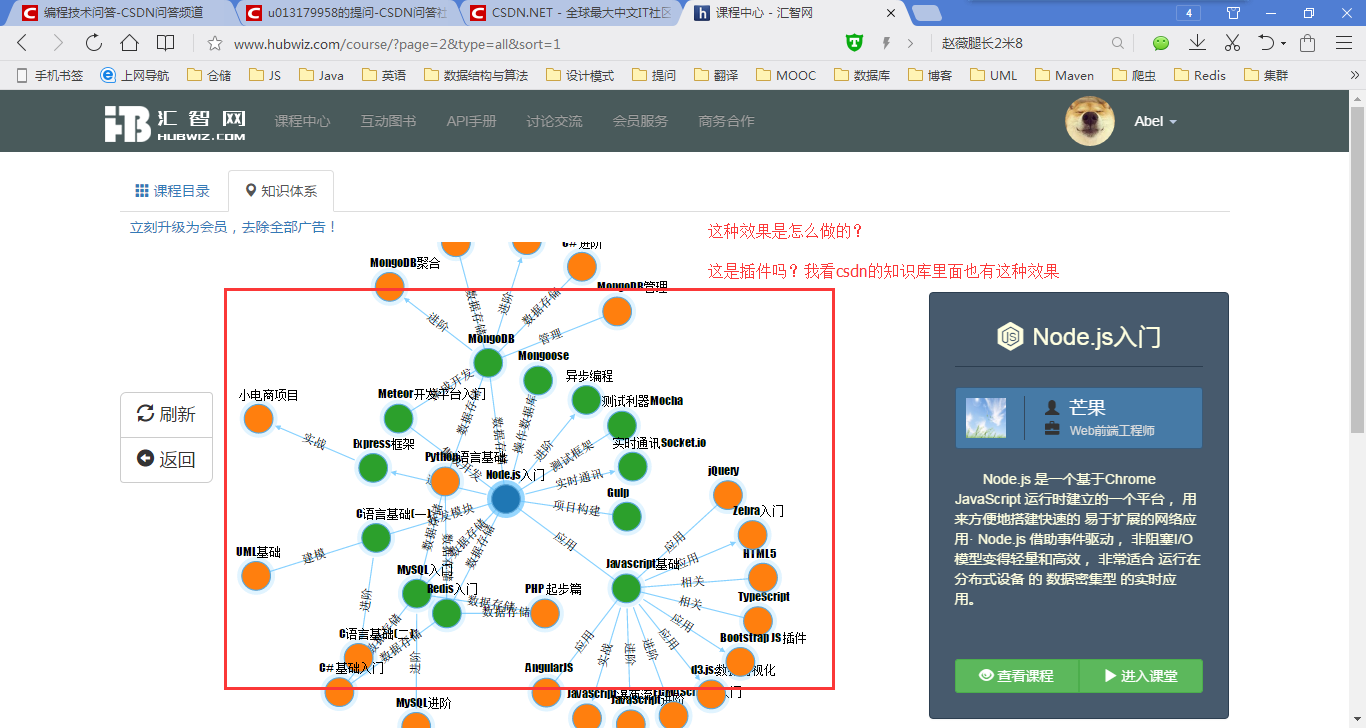Switch to the 课程目录 tab
Image resolution: width=1366 pixels, height=728 pixels.
173,191
